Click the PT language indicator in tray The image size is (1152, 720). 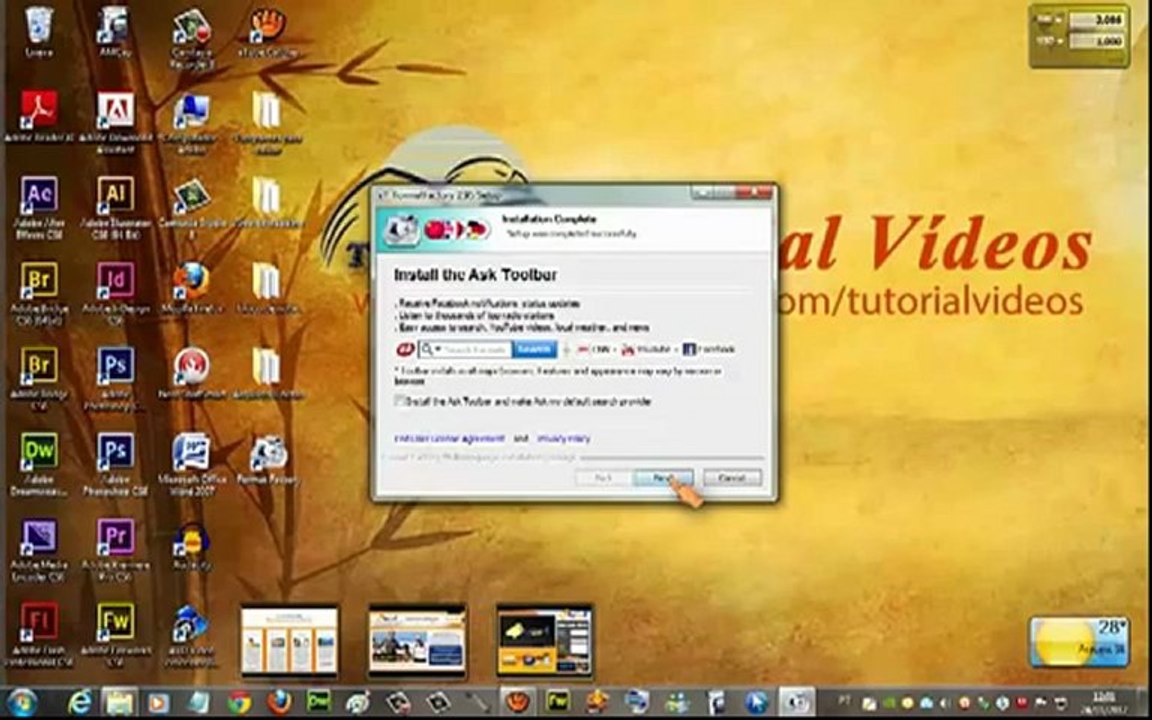tap(845, 703)
